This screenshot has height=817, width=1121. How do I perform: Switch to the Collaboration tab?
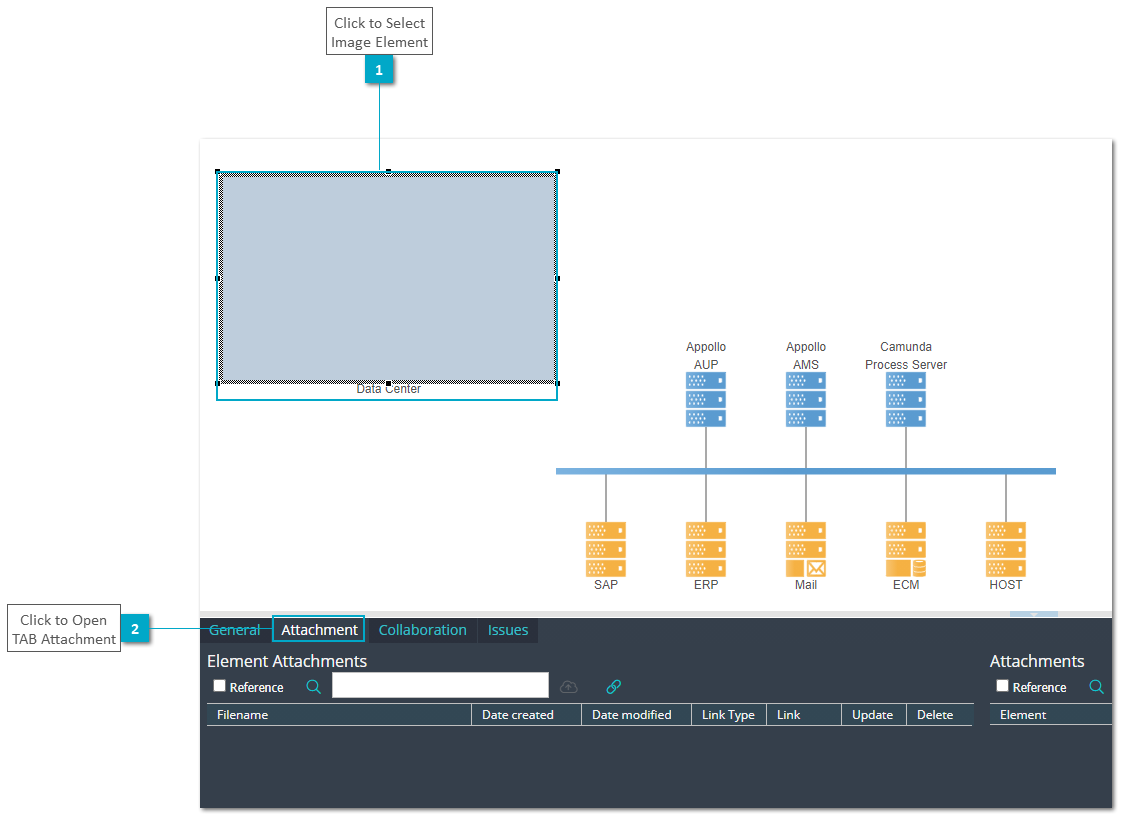coord(423,630)
